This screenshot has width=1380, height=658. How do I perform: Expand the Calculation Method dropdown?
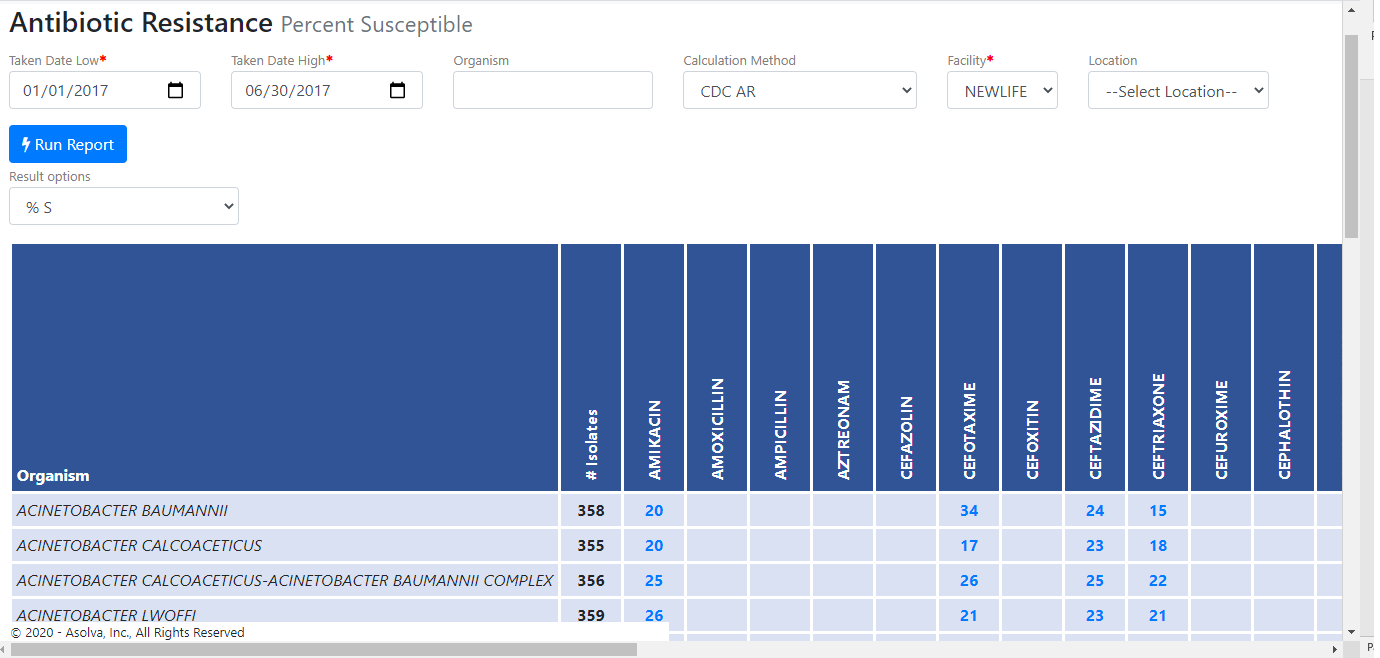tap(800, 91)
